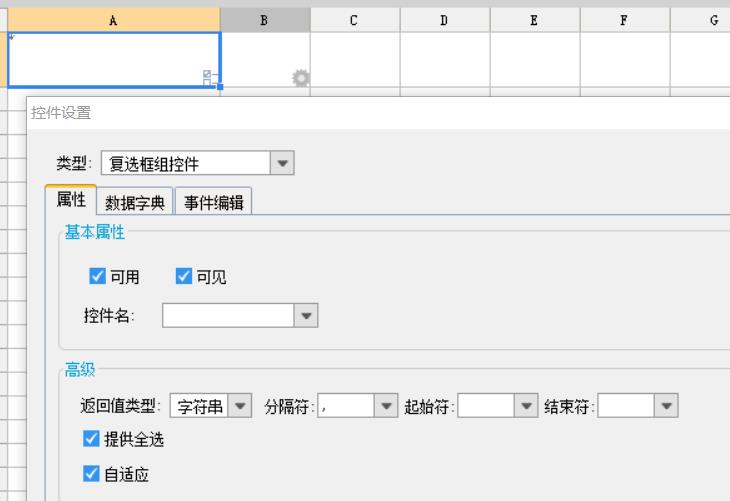Click the 结束符 input field
The image size is (730, 501).
click(626, 406)
